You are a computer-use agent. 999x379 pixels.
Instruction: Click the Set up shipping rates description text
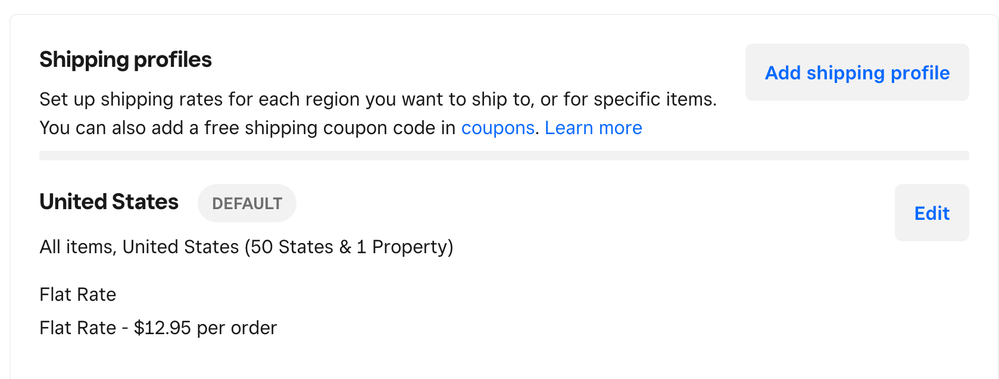pos(378,100)
